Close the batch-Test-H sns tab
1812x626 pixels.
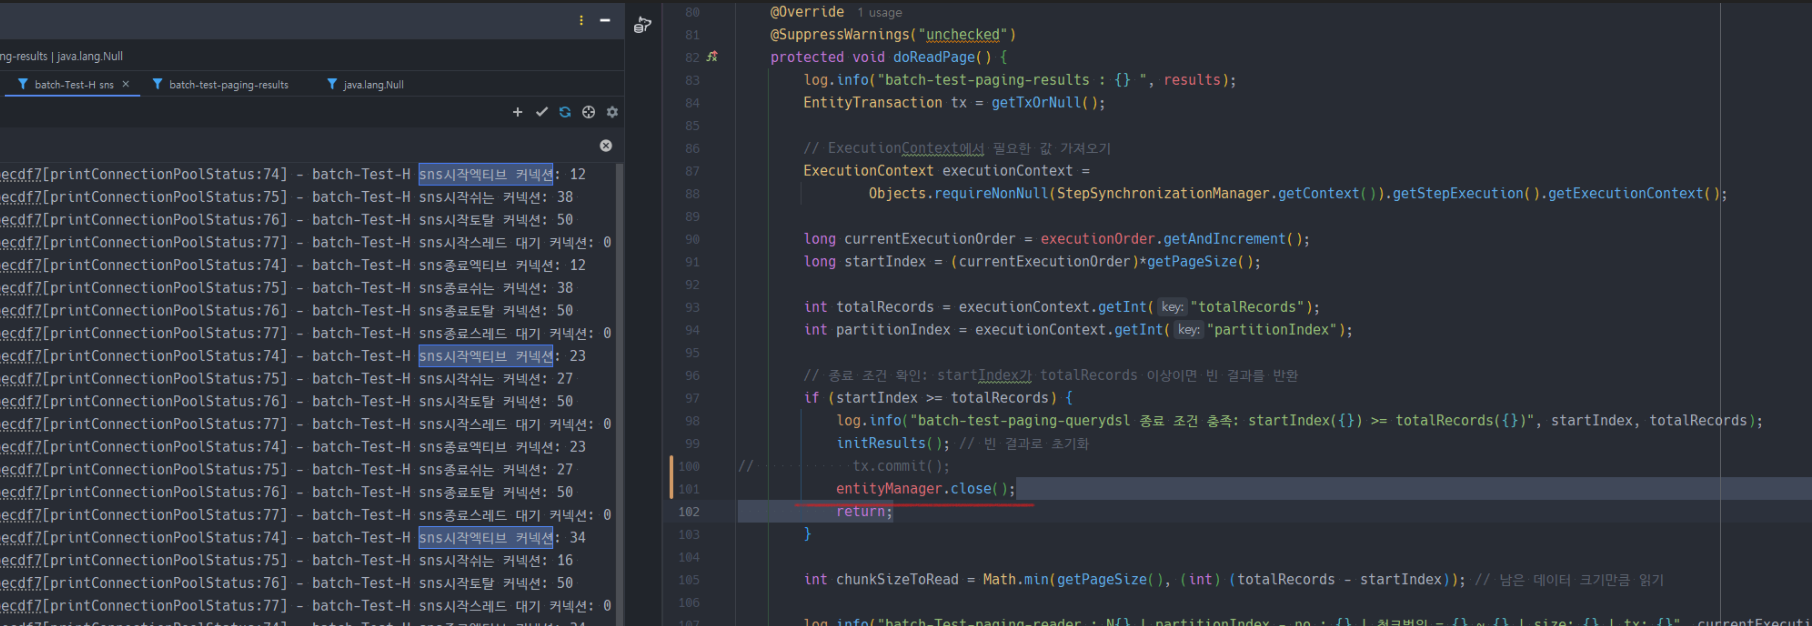[x=126, y=84]
